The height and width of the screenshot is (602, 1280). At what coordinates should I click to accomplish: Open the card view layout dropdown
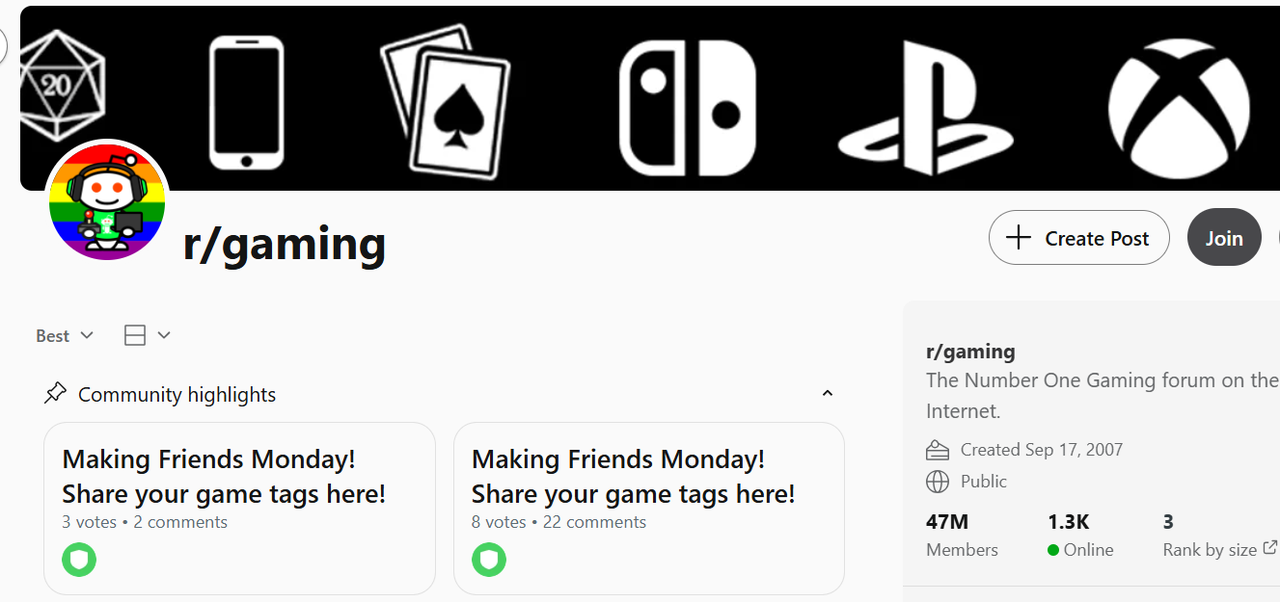click(x=147, y=336)
